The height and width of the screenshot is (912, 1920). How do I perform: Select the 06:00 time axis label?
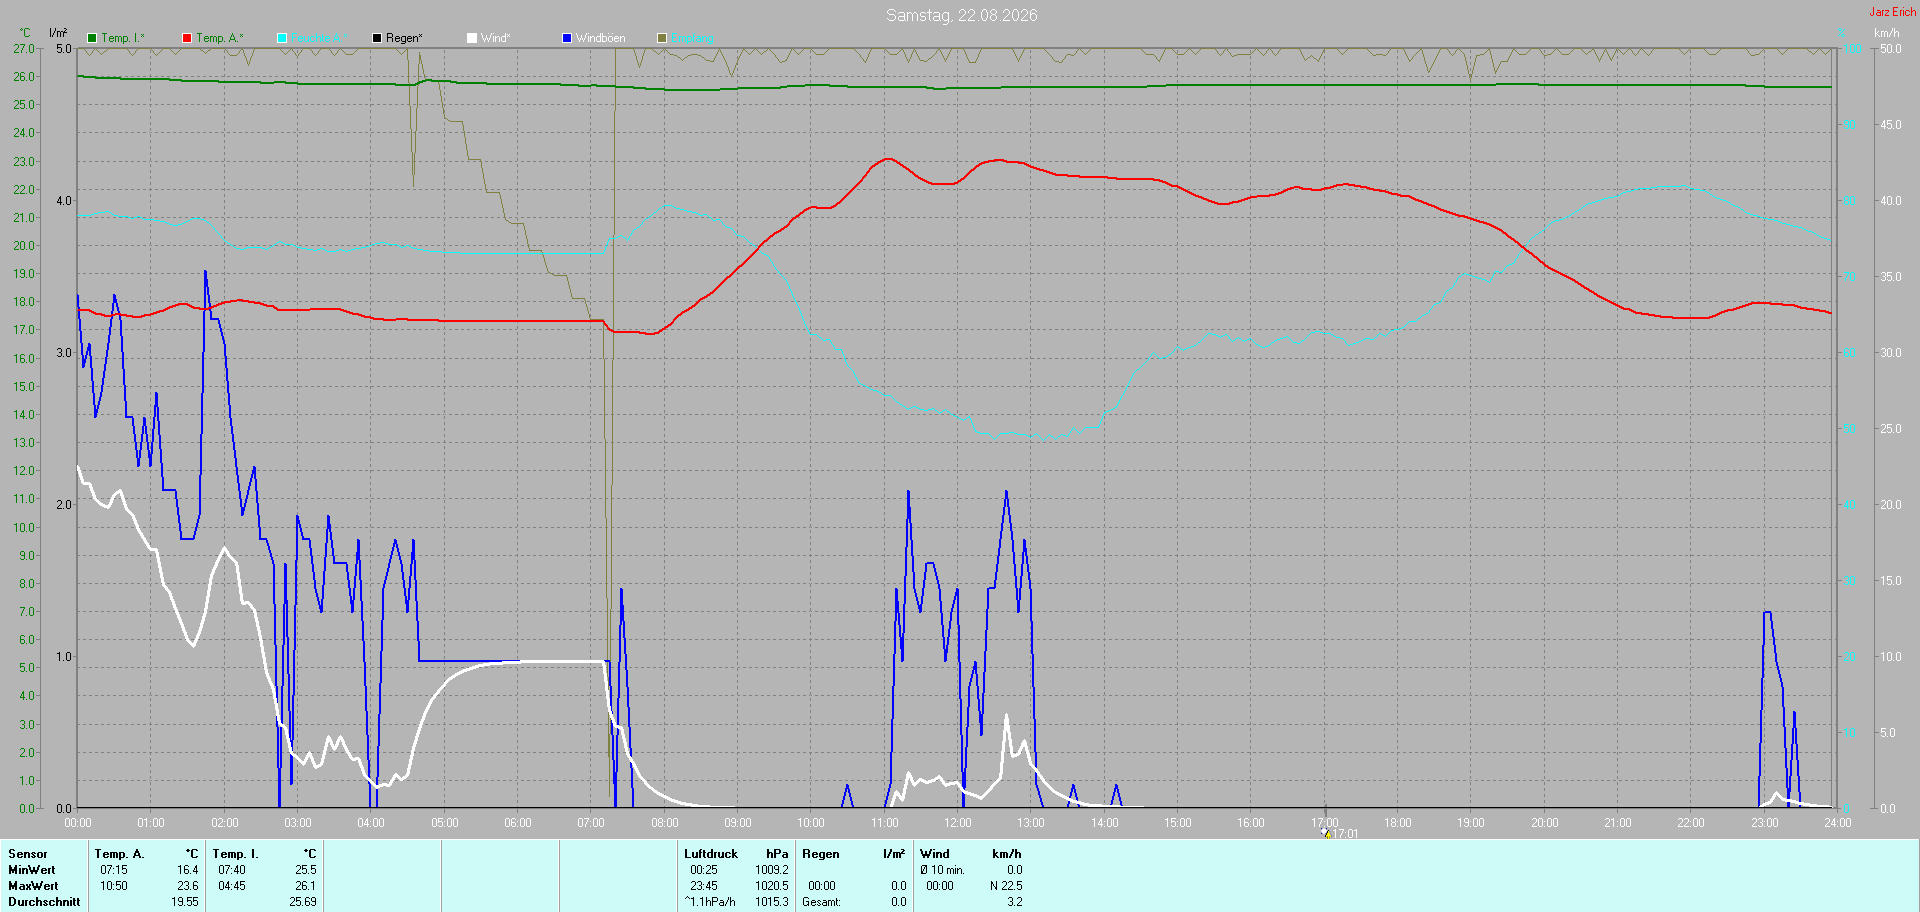coord(518,823)
